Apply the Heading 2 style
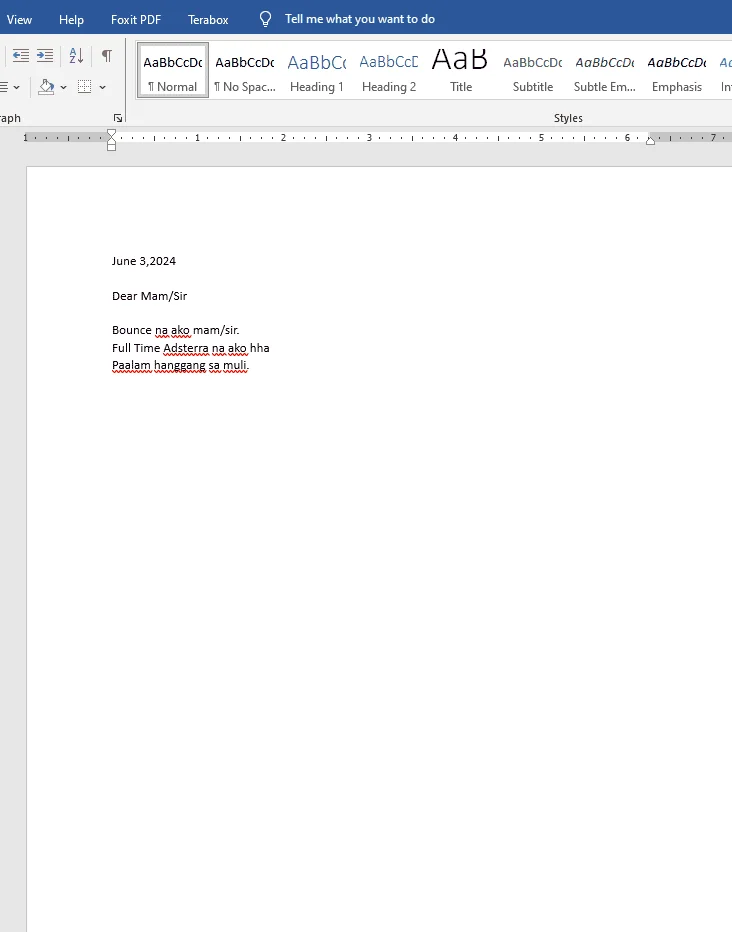Image resolution: width=732 pixels, height=932 pixels. tap(389, 70)
